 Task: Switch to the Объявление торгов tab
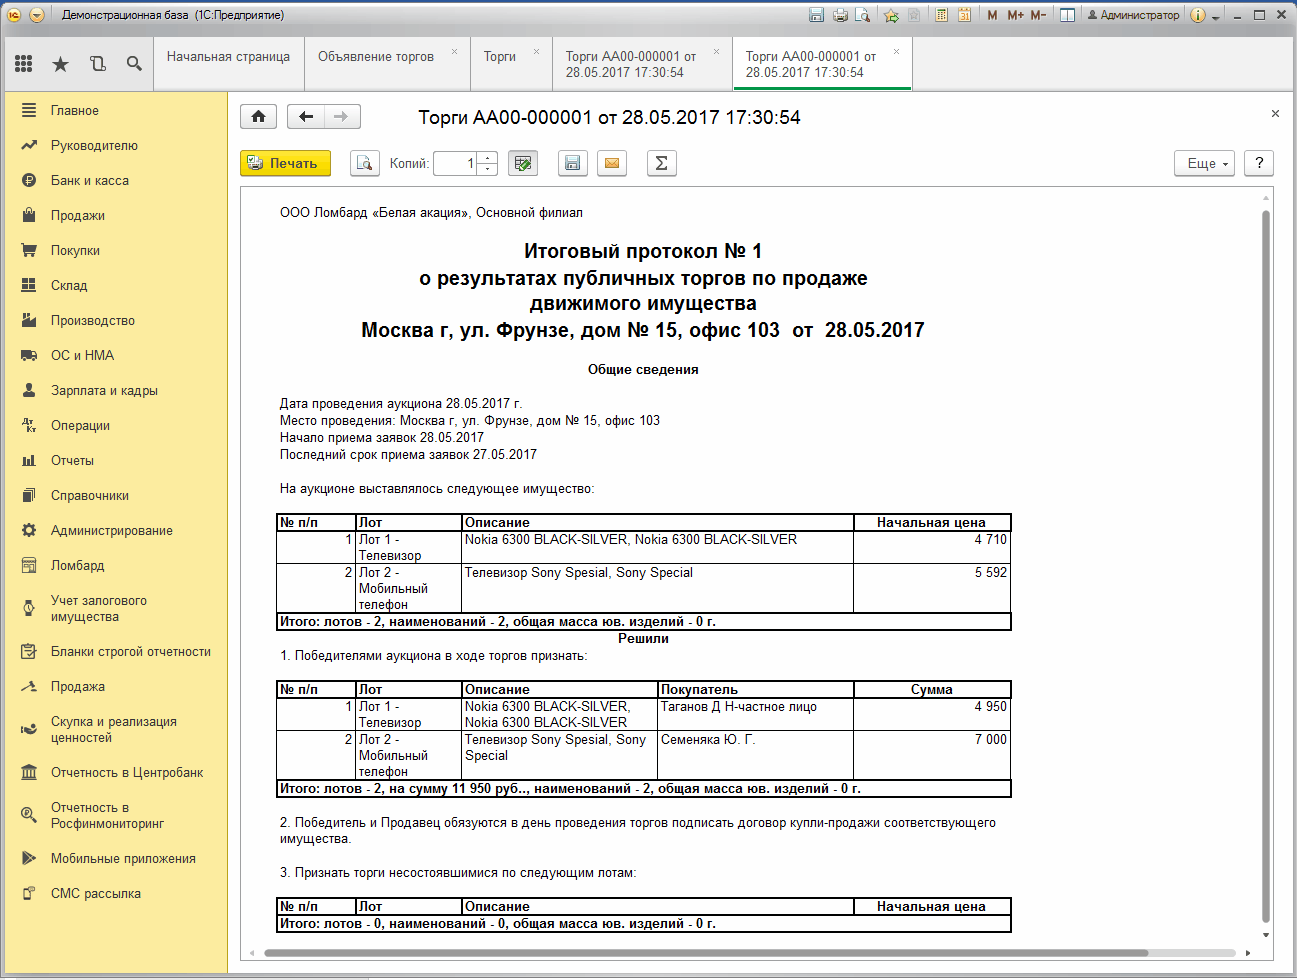(x=376, y=57)
